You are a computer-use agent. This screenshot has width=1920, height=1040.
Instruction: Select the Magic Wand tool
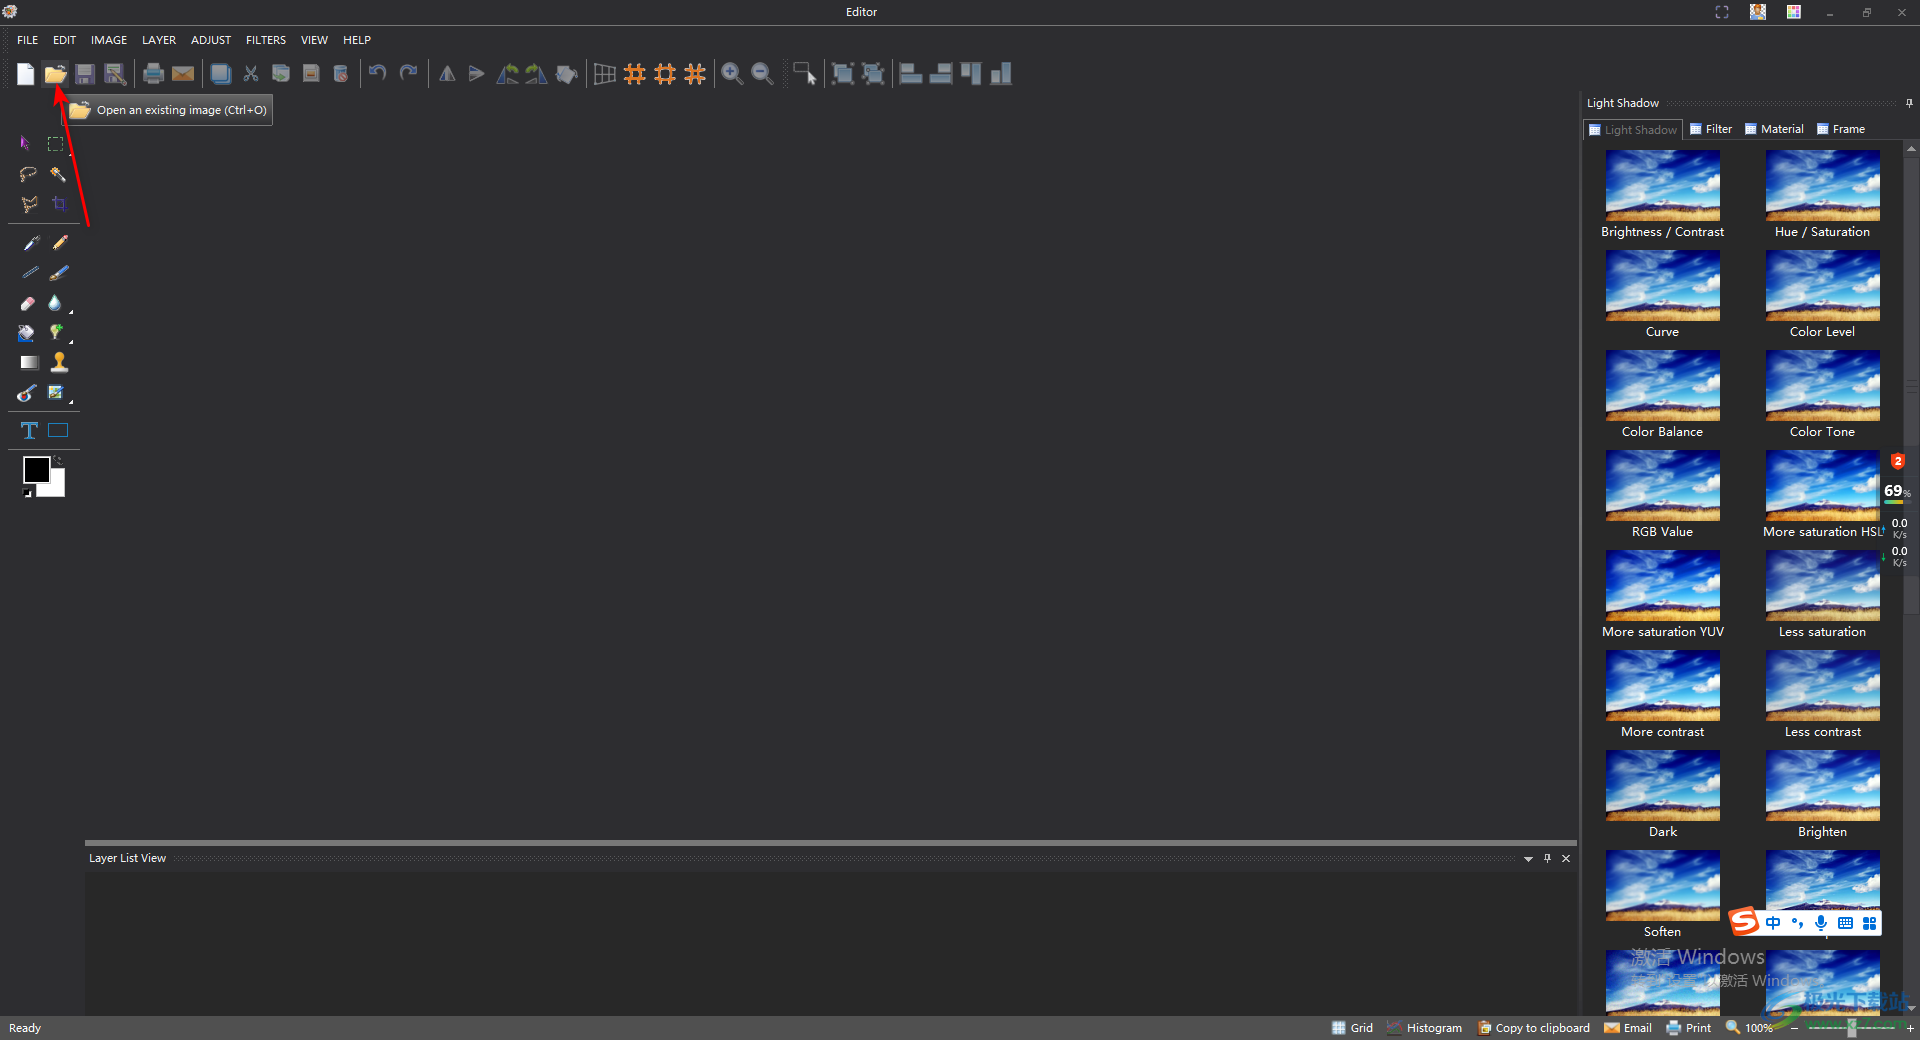[58, 174]
